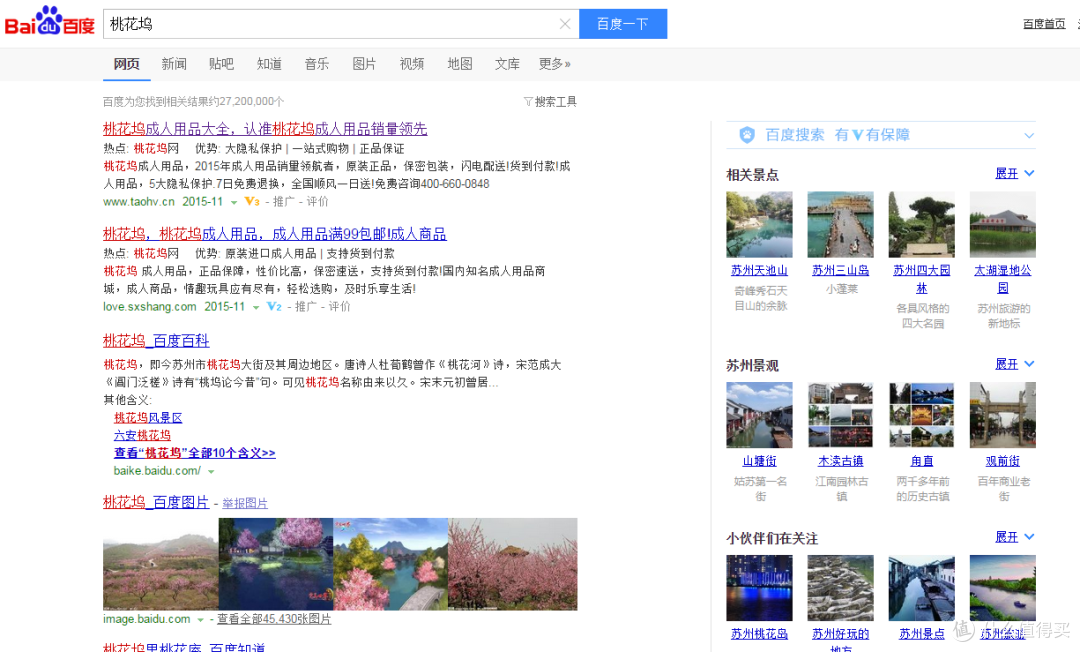
Task: Open the 文库 tab
Action: pos(507,64)
